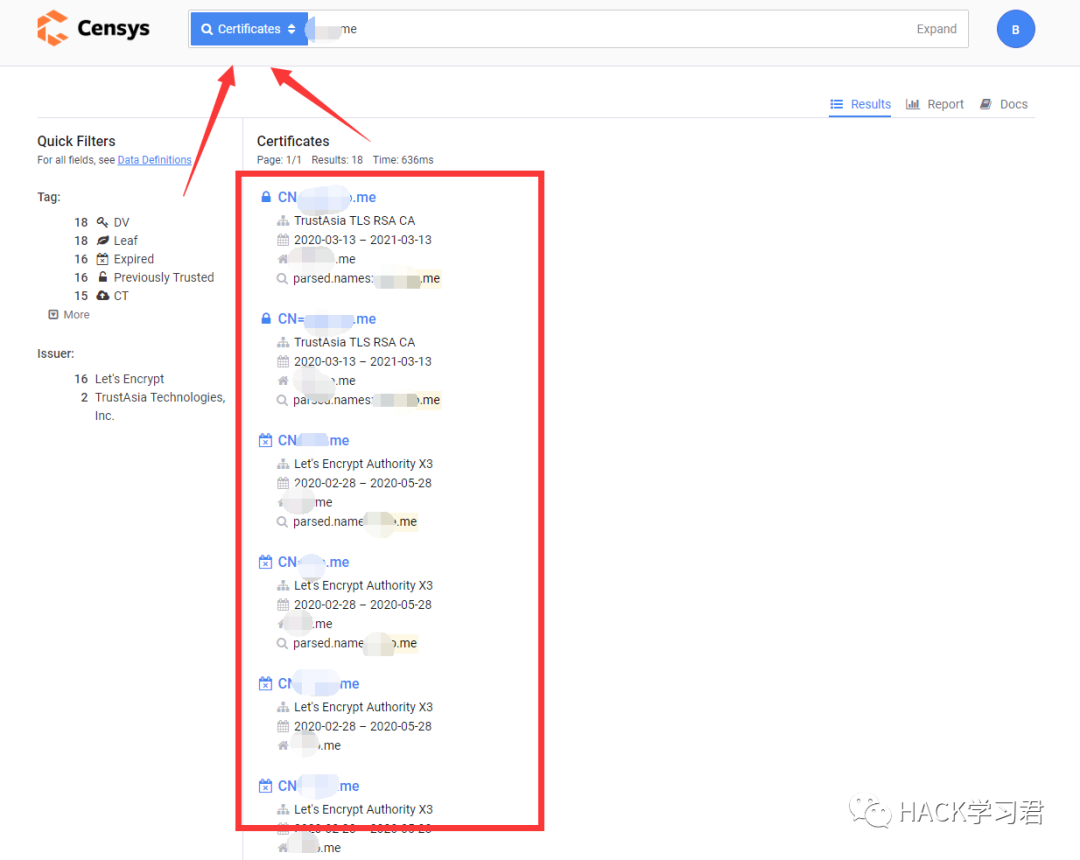Image resolution: width=1080 pixels, height=860 pixels.
Task: Click the Time: 636ms text
Action: click(x=403, y=160)
